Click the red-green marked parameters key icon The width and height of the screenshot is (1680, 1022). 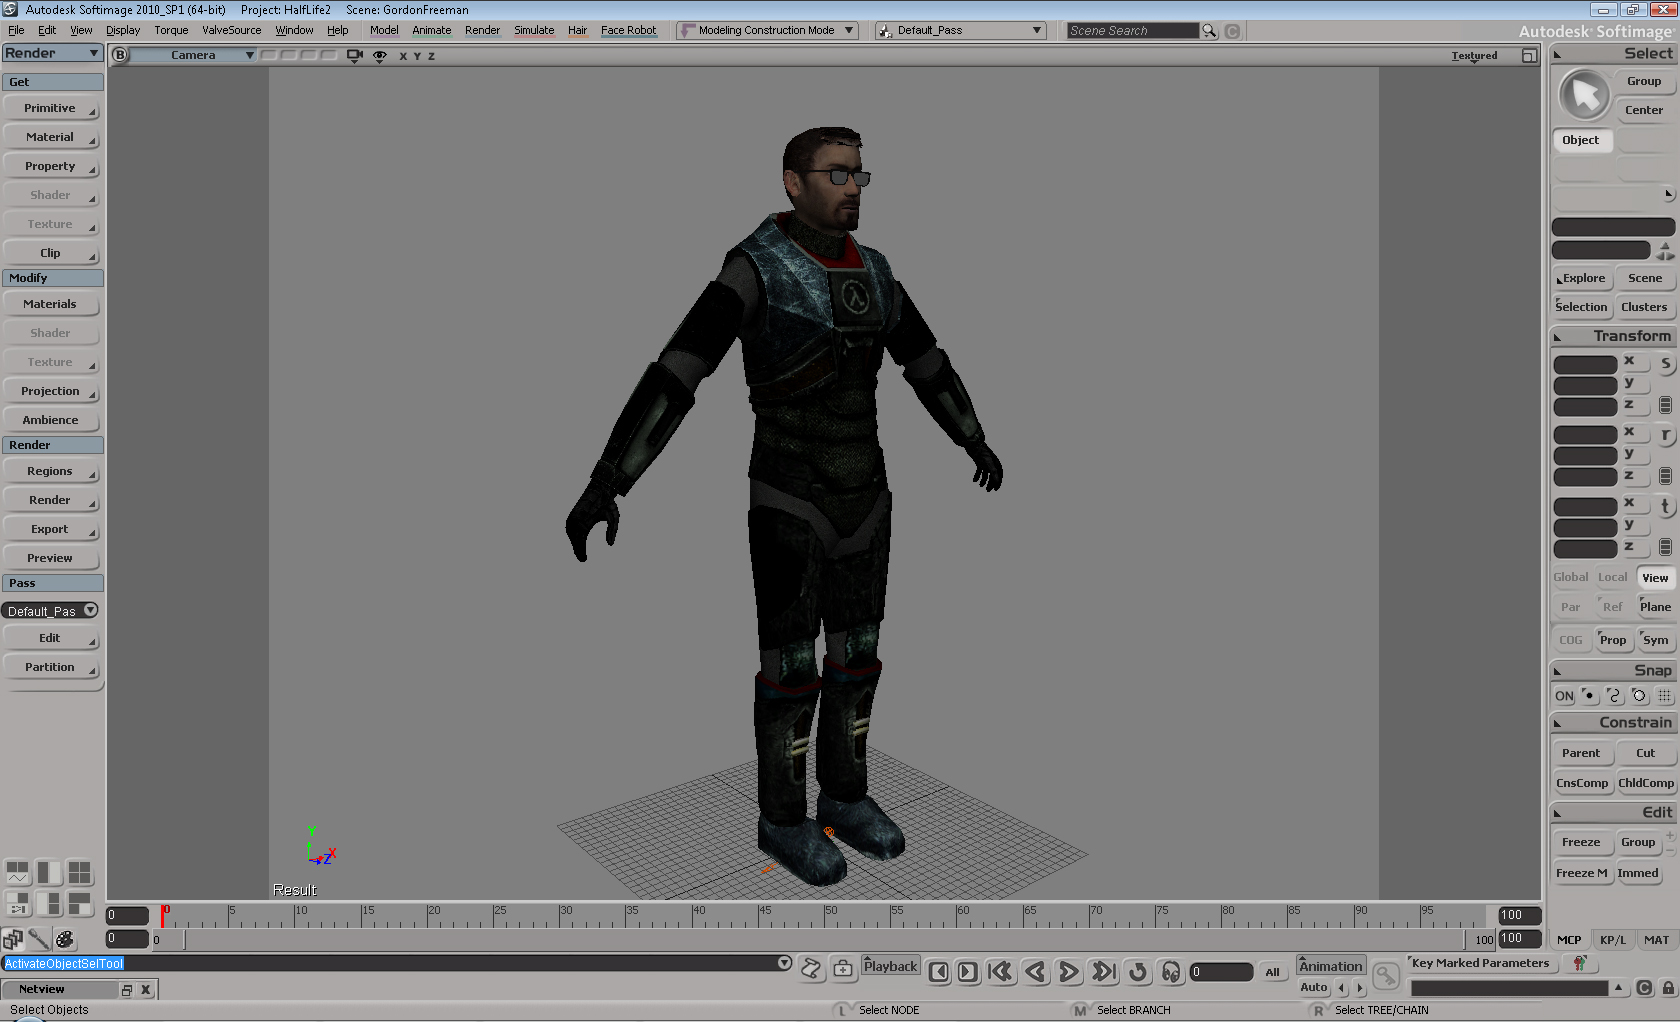click(1580, 963)
